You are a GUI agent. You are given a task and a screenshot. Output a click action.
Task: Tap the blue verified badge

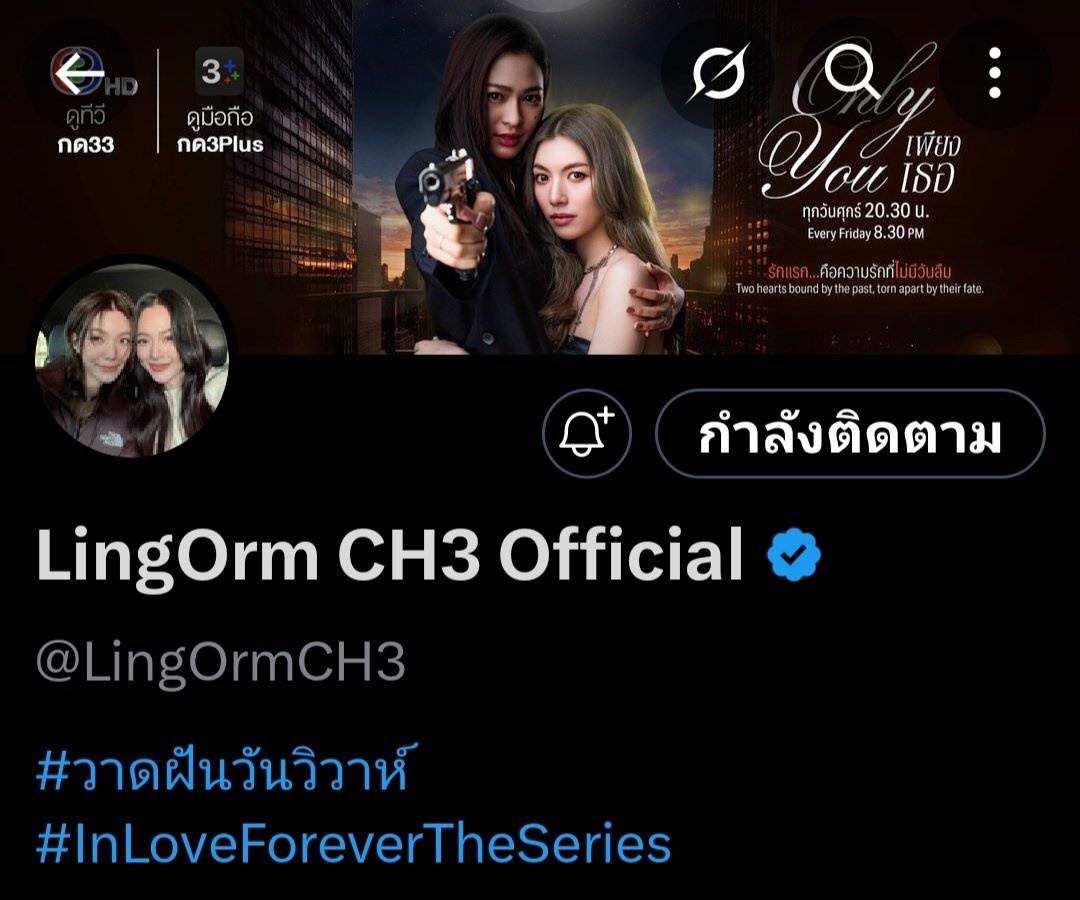point(793,554)
